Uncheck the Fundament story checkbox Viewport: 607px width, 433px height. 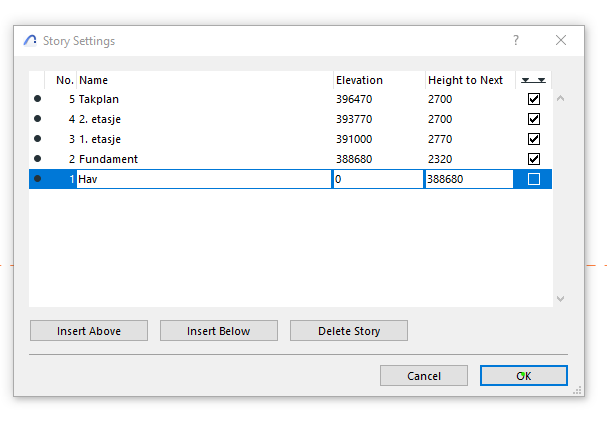533,159
